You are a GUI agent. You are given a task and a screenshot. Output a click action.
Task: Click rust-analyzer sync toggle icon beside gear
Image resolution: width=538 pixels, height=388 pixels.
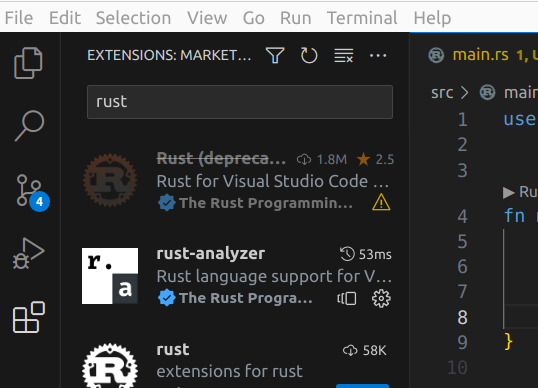[347, 298]
